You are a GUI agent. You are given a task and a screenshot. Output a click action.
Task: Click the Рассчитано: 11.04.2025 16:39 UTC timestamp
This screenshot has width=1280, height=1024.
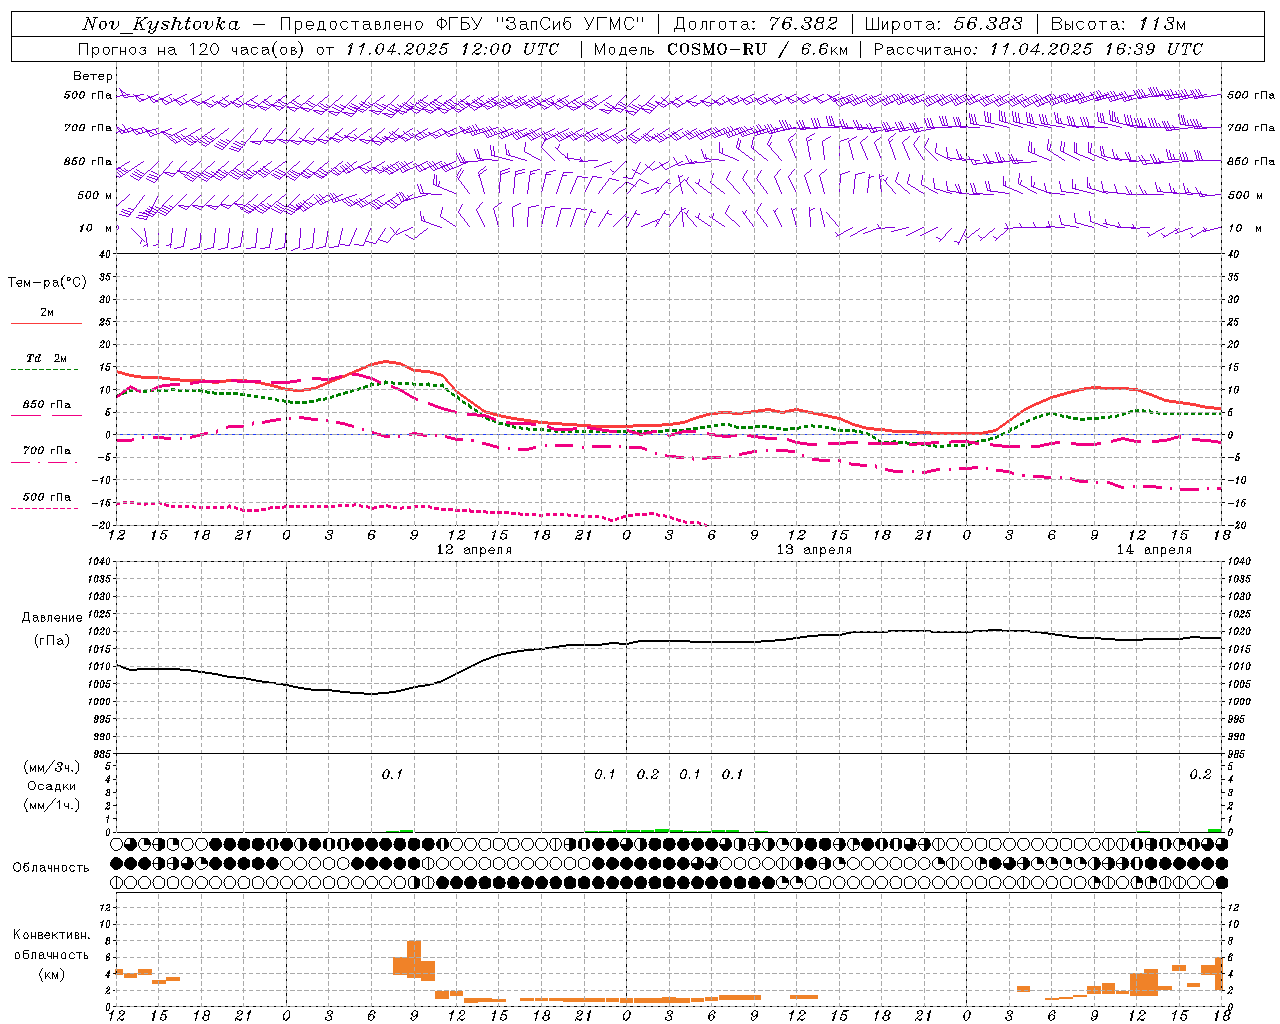(1038, 49)
